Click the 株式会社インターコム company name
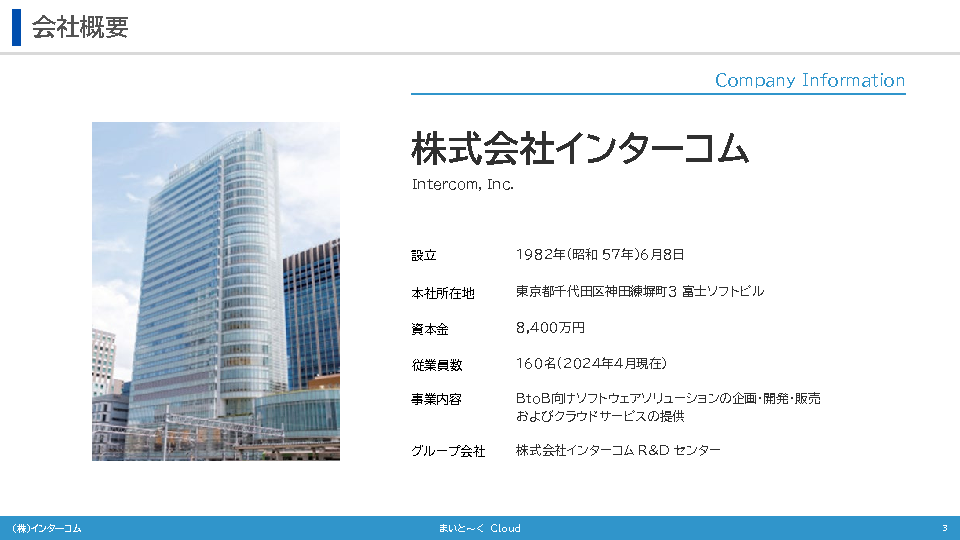 (580, 150)
